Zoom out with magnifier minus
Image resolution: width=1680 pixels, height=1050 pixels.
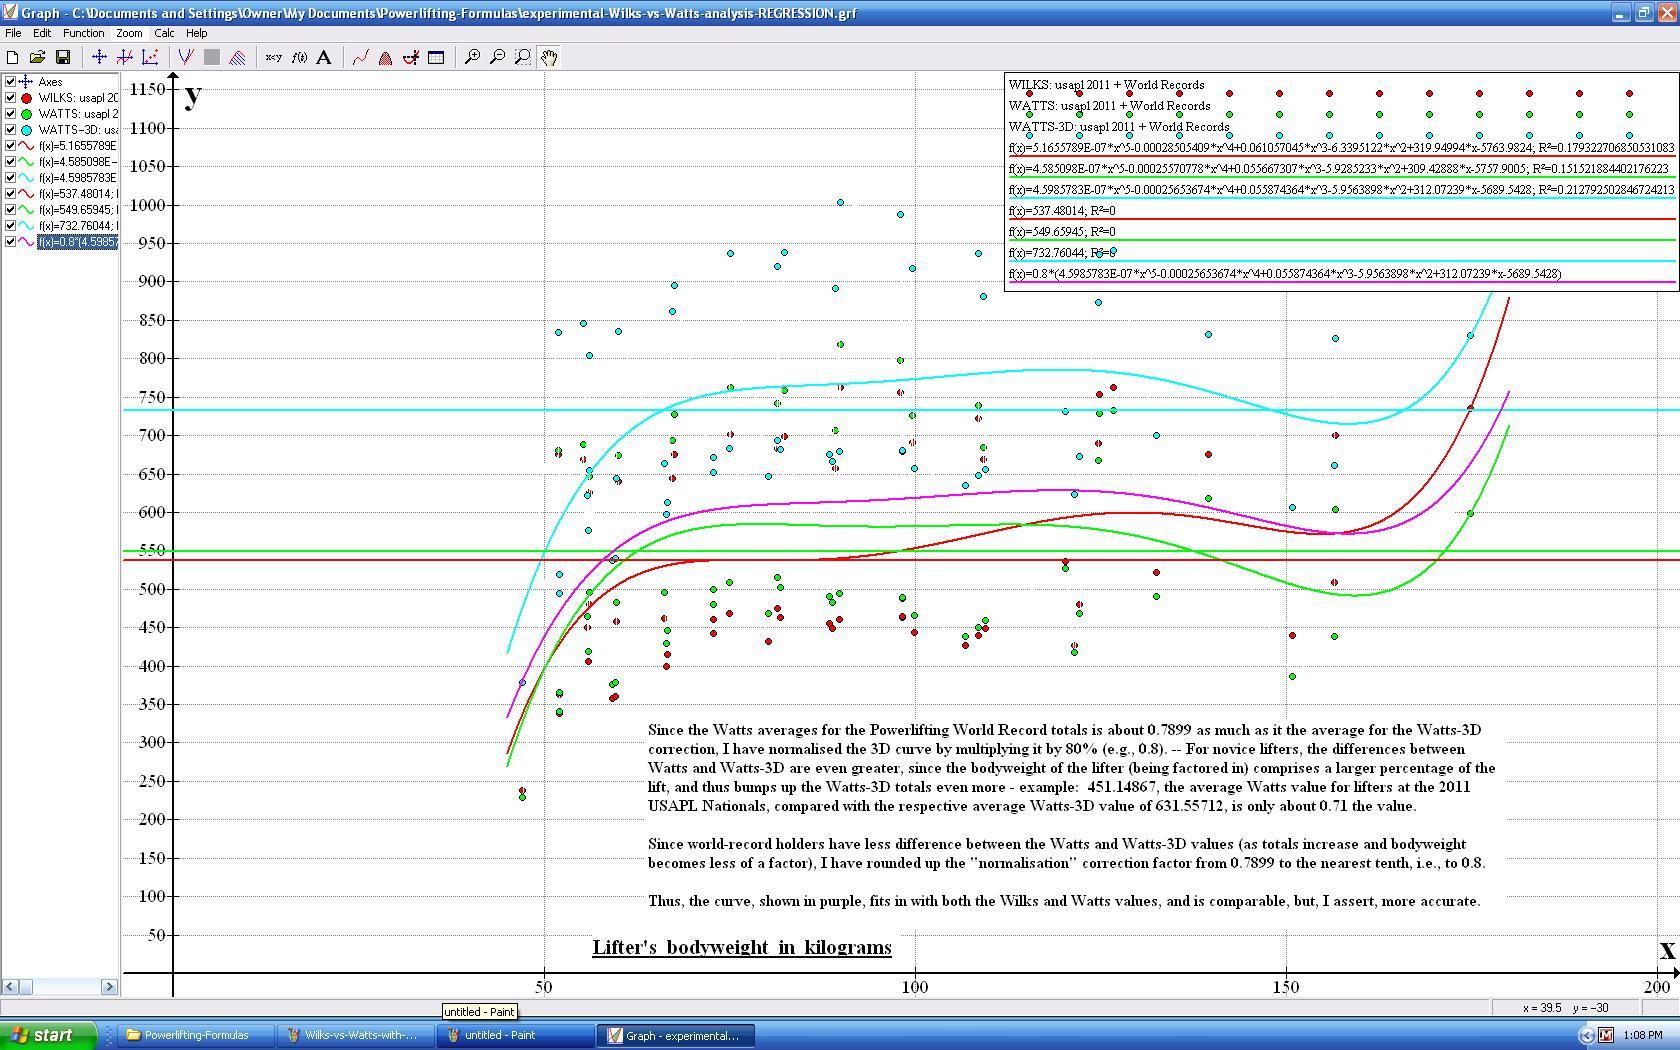(x=497, y=57)
